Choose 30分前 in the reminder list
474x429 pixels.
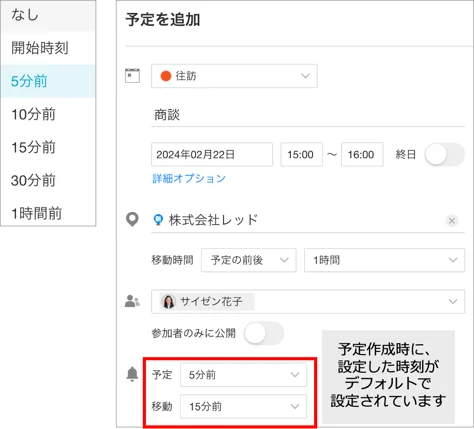pos(48,180)
